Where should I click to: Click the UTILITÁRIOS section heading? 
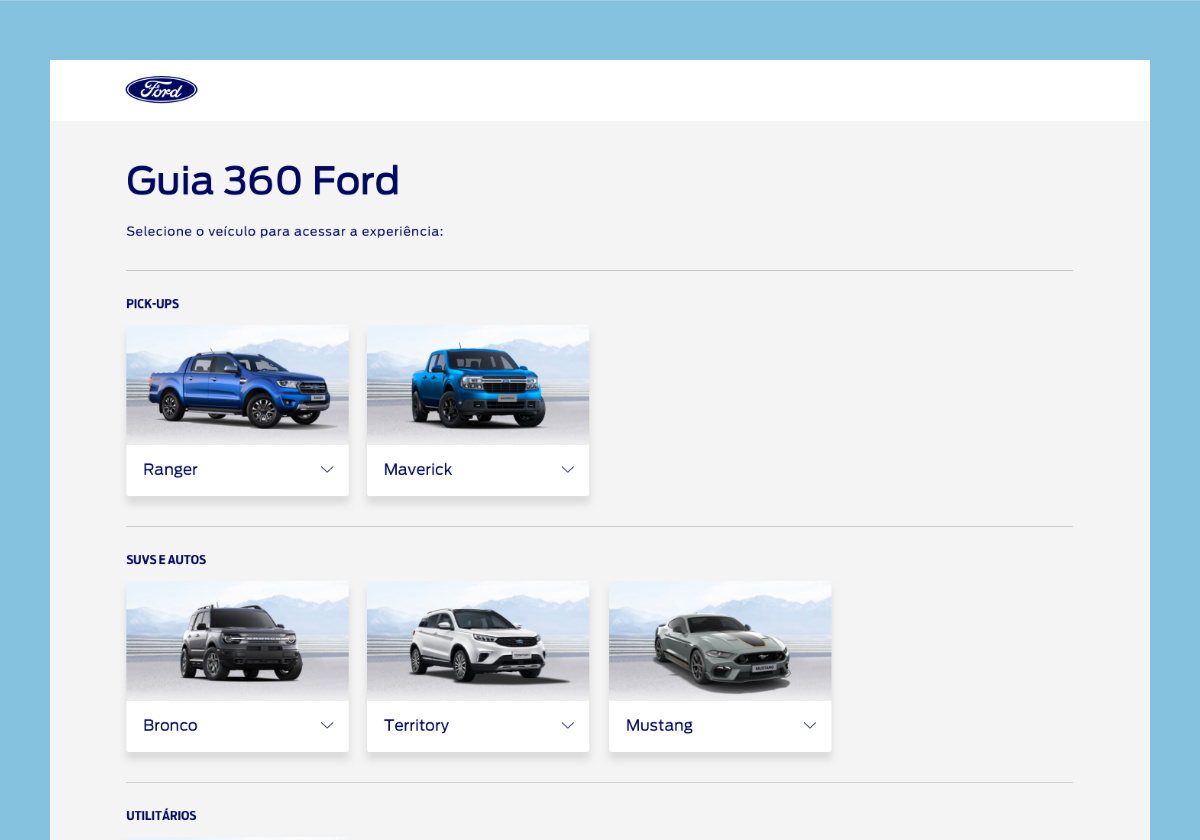point(162,816)
